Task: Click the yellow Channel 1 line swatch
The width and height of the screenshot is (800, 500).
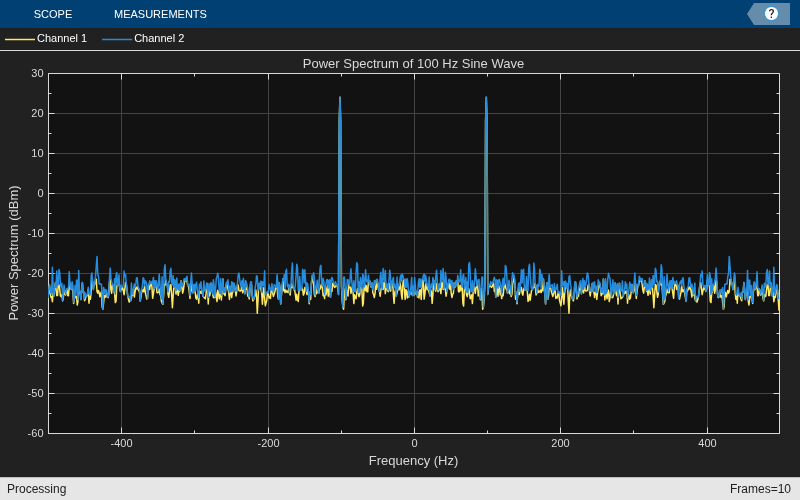Action: pyautogui.click(x=20, y=39)
